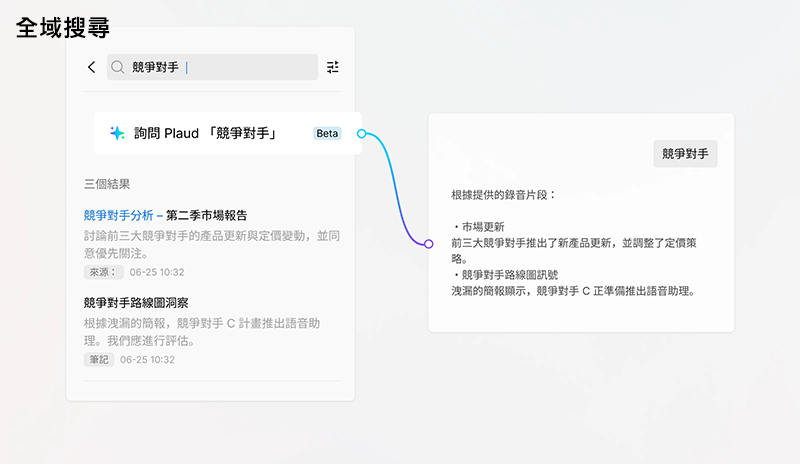This screenshot has height=464, width=800.
Task: Open result 競爭對手分析 – 第二季市場報告
Action: pos(165,215)
